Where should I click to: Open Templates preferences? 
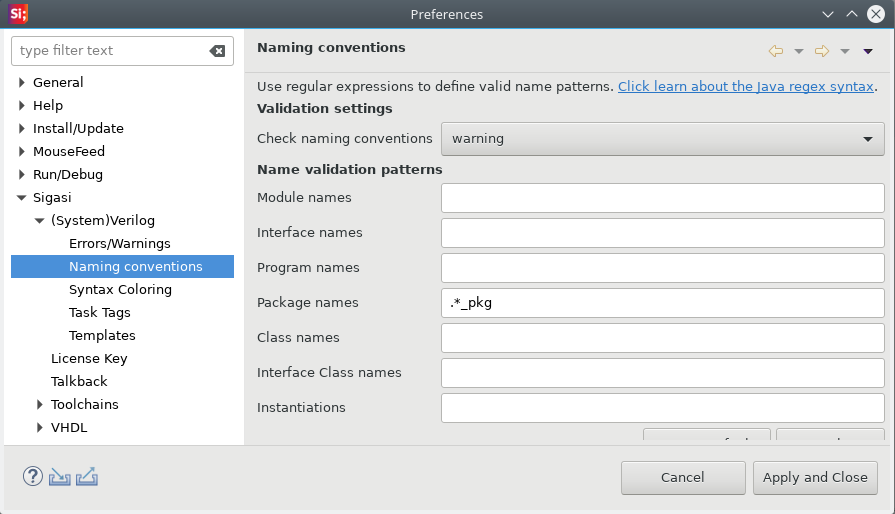[102, 335]
